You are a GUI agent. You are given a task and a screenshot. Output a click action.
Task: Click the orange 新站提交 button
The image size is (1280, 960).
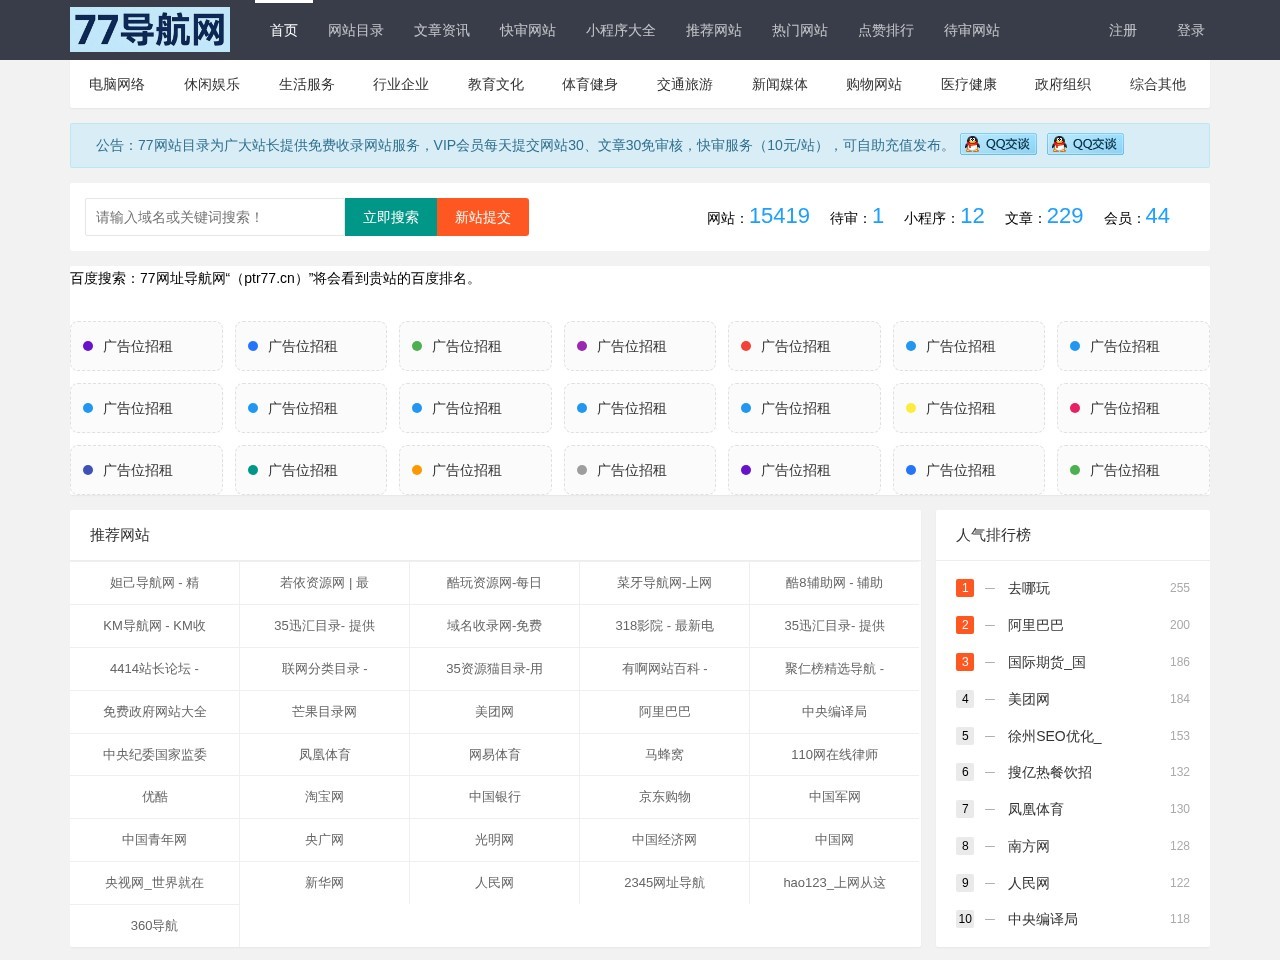483,217
